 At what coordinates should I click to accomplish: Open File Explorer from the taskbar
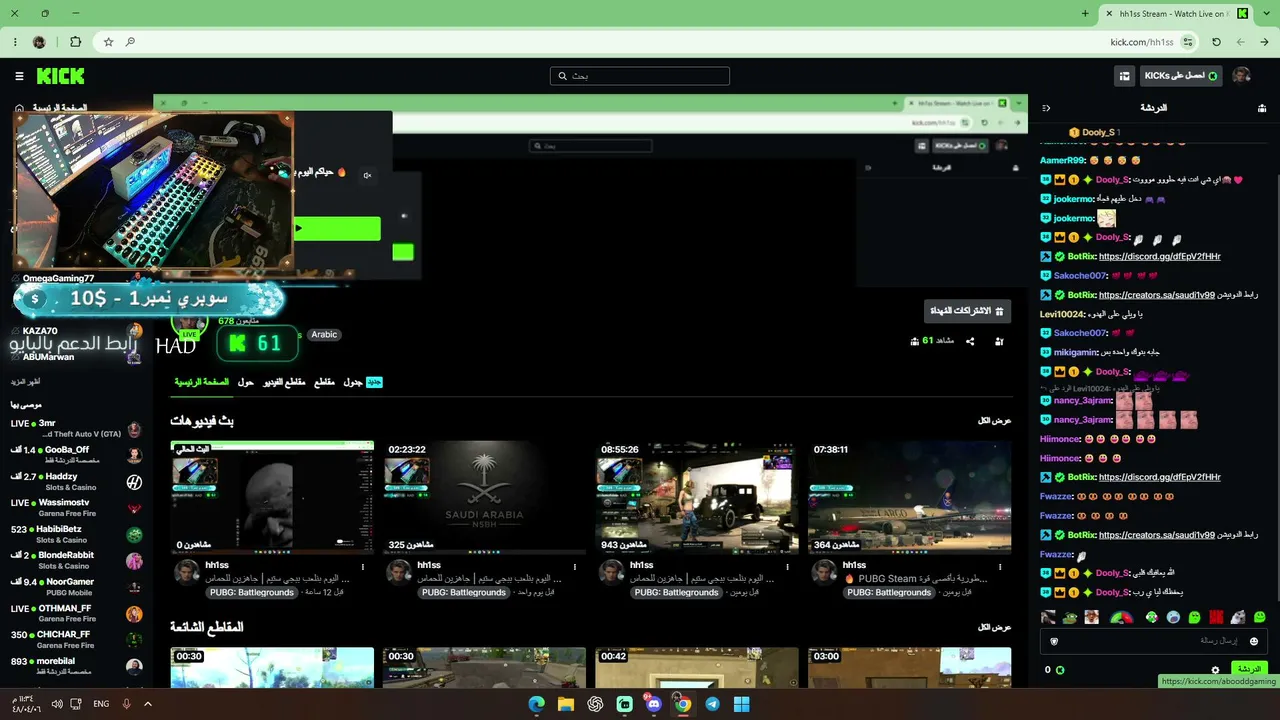[x=566, y=704]
